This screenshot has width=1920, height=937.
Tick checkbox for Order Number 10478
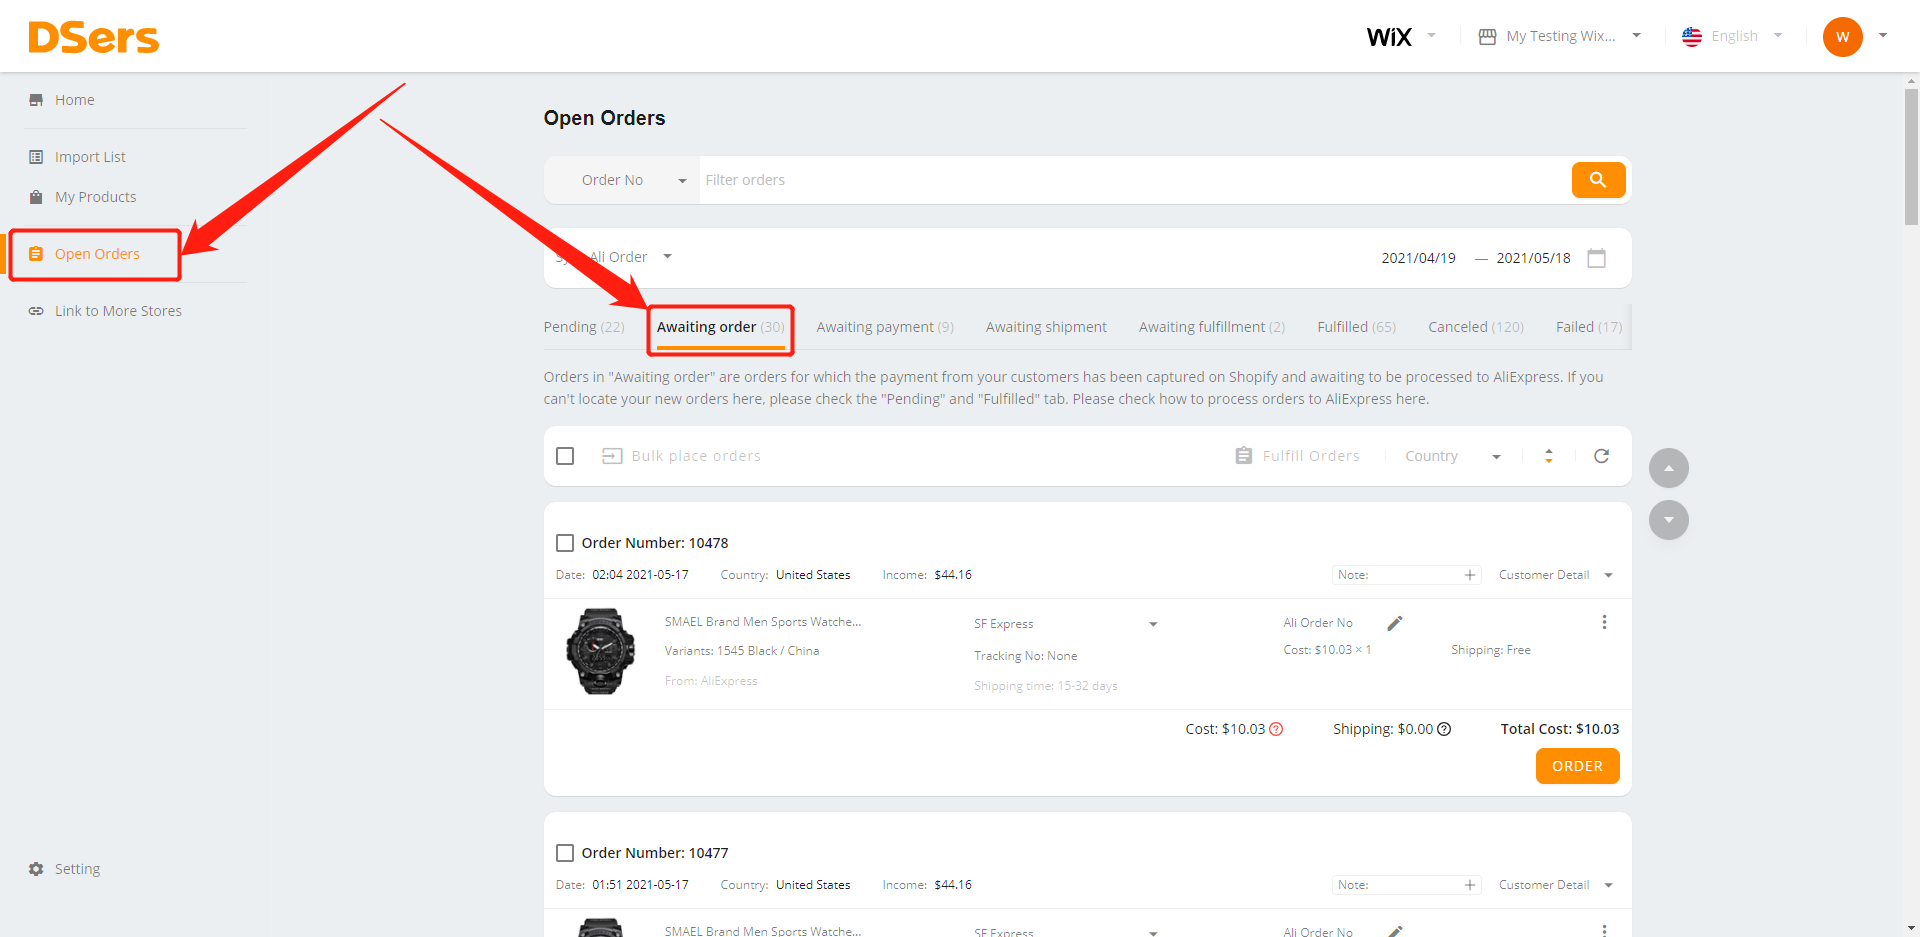(565, 543)
